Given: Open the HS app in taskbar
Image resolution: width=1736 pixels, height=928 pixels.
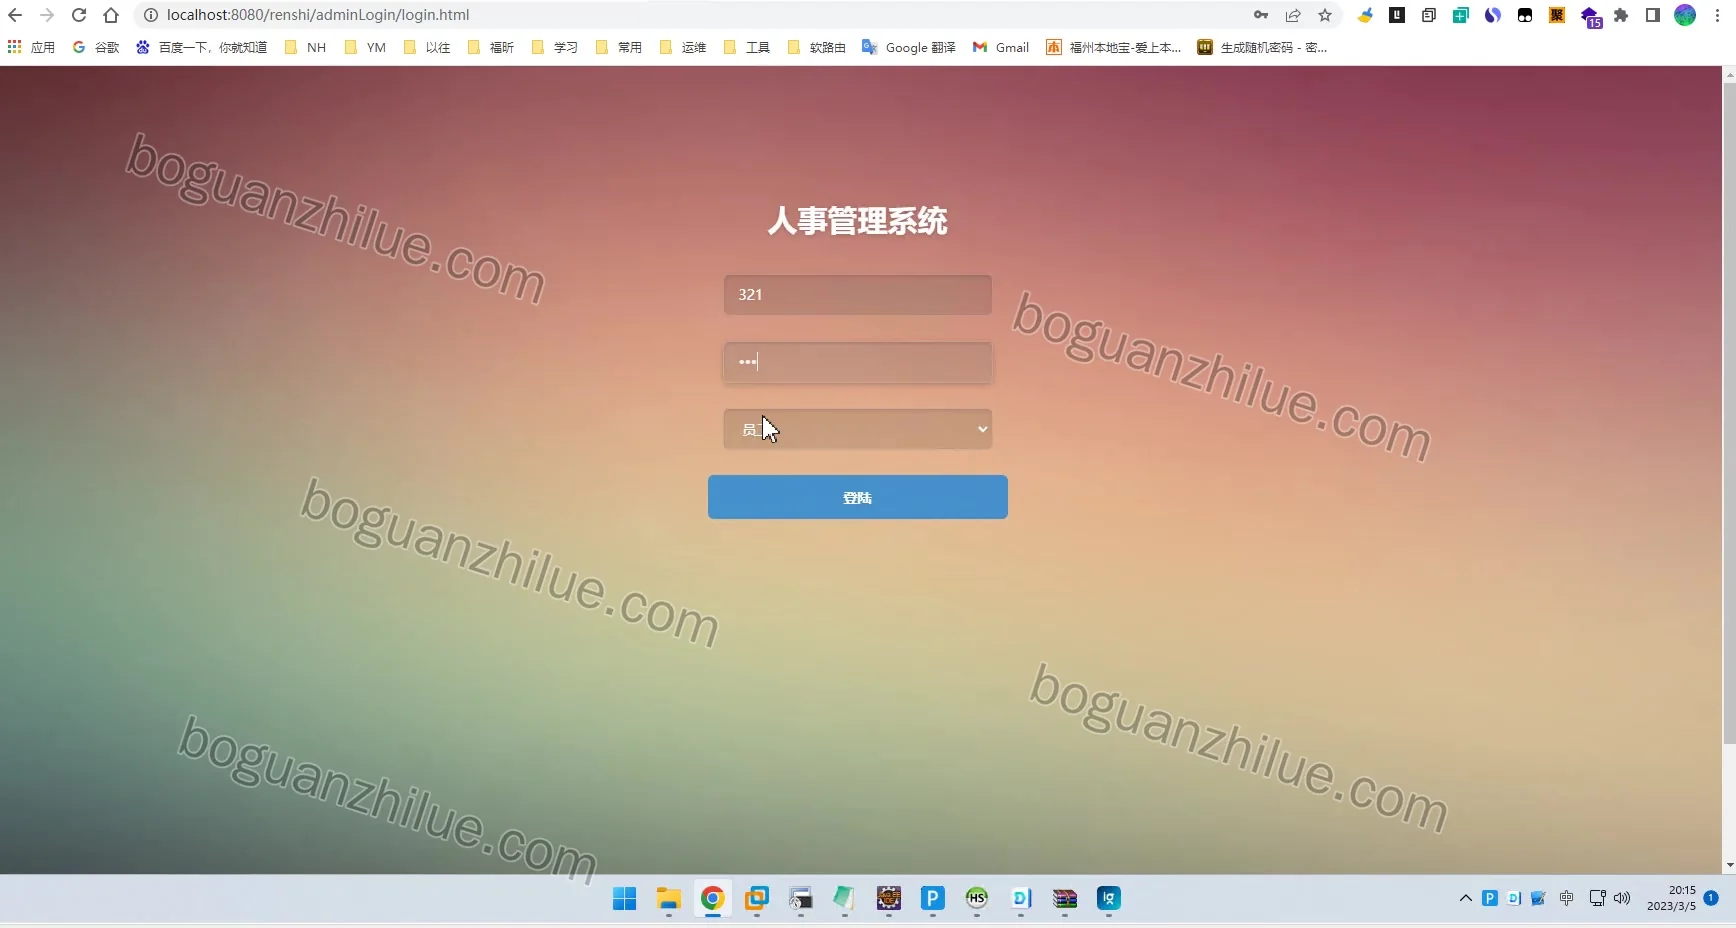Looking at the screenshot, I should pyautogui.click(x=977, y=899).
